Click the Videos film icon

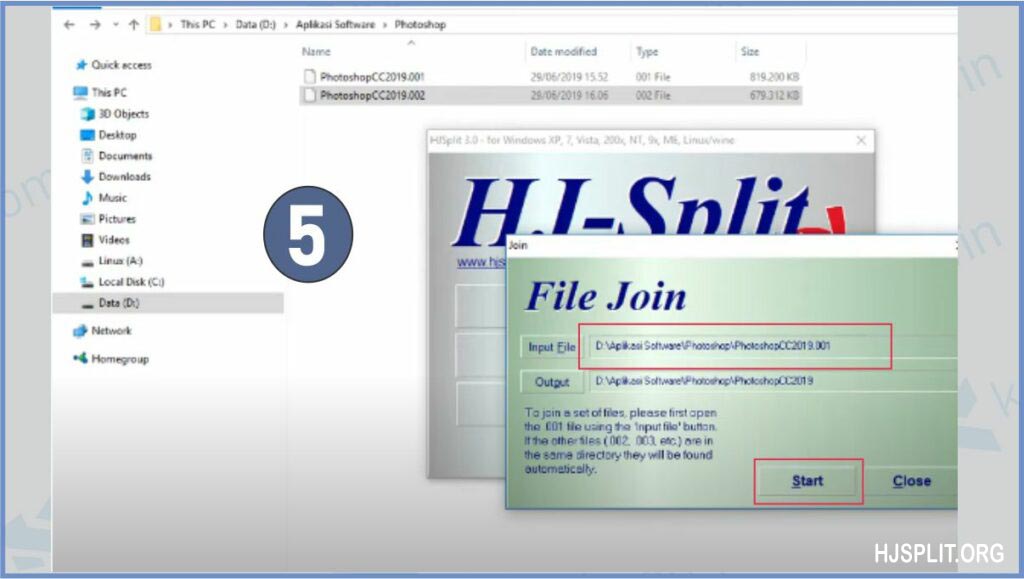pos(88,240)
